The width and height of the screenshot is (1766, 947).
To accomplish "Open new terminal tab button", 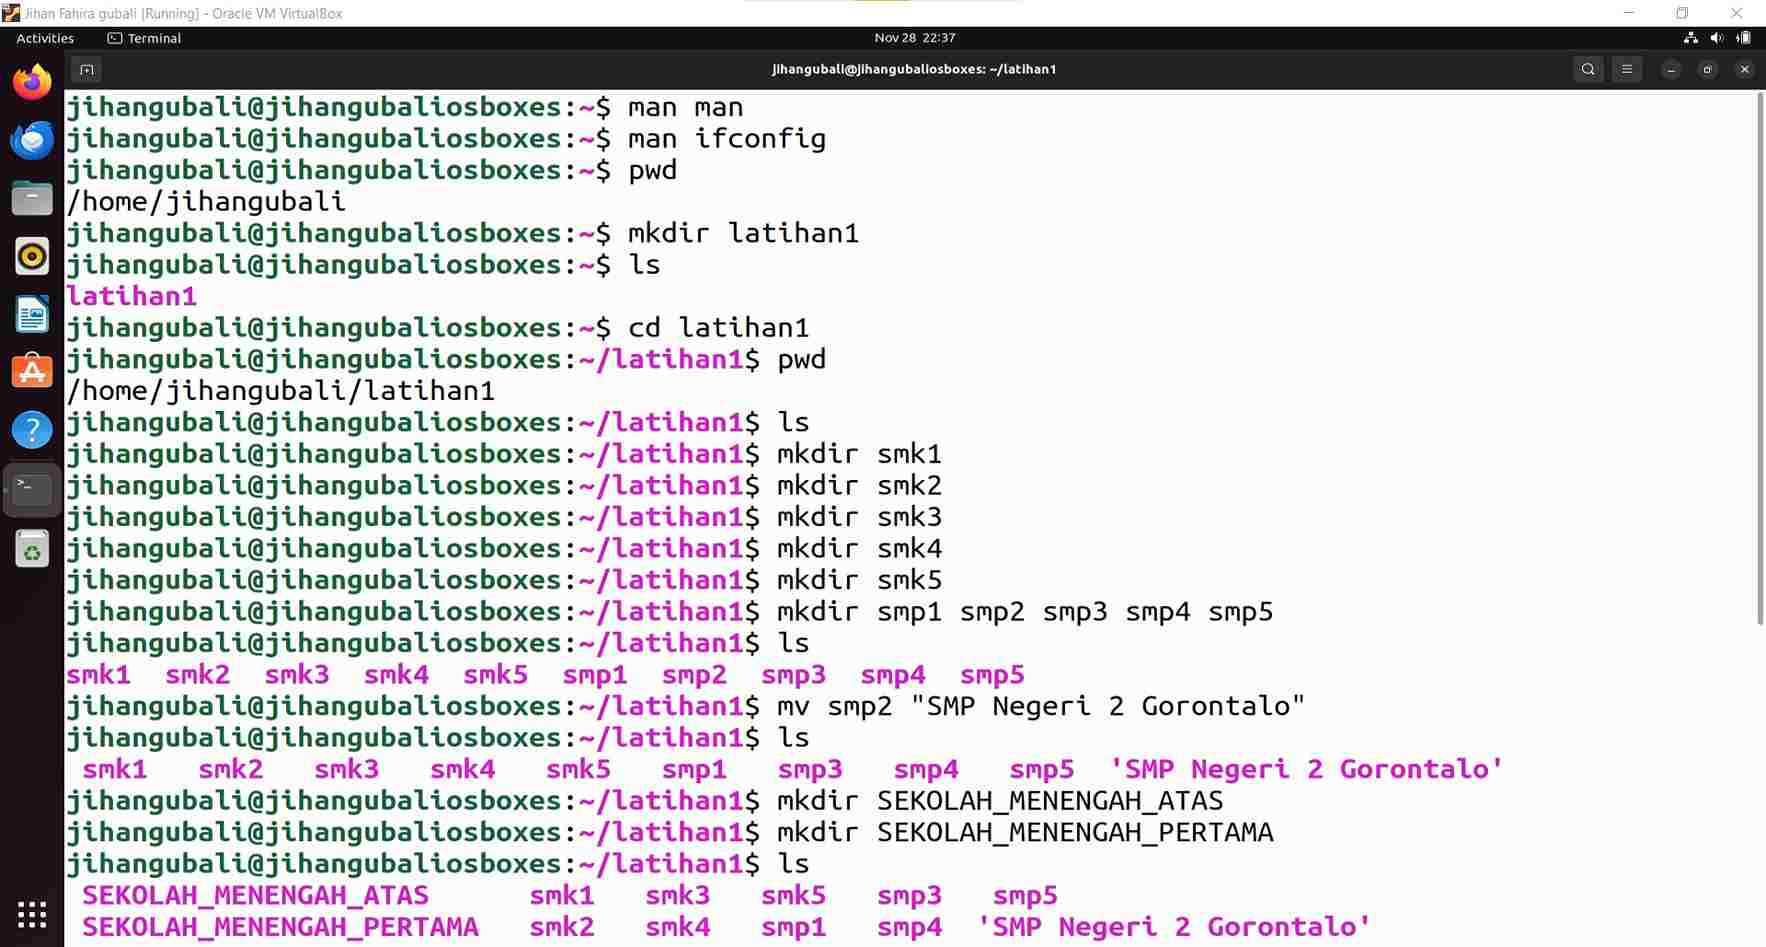I will tap(87, 69).
